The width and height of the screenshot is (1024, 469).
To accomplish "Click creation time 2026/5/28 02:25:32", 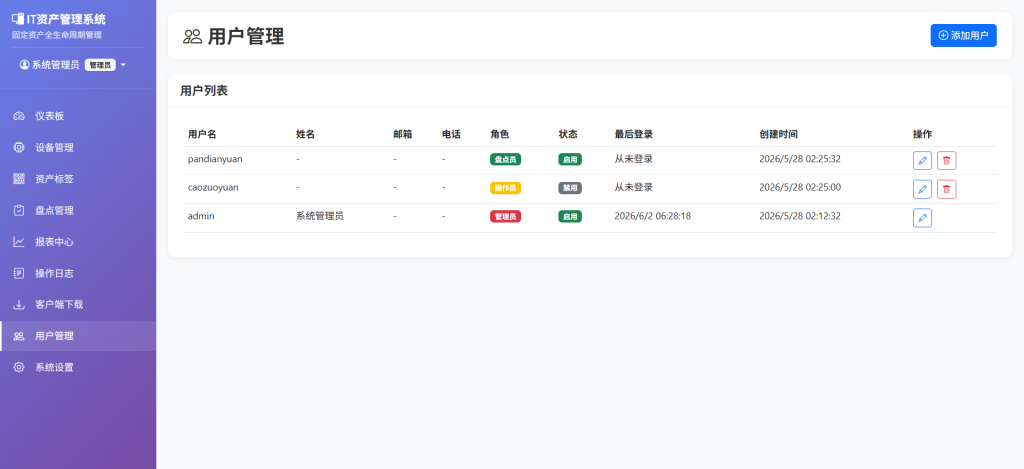I will (800, 159).
